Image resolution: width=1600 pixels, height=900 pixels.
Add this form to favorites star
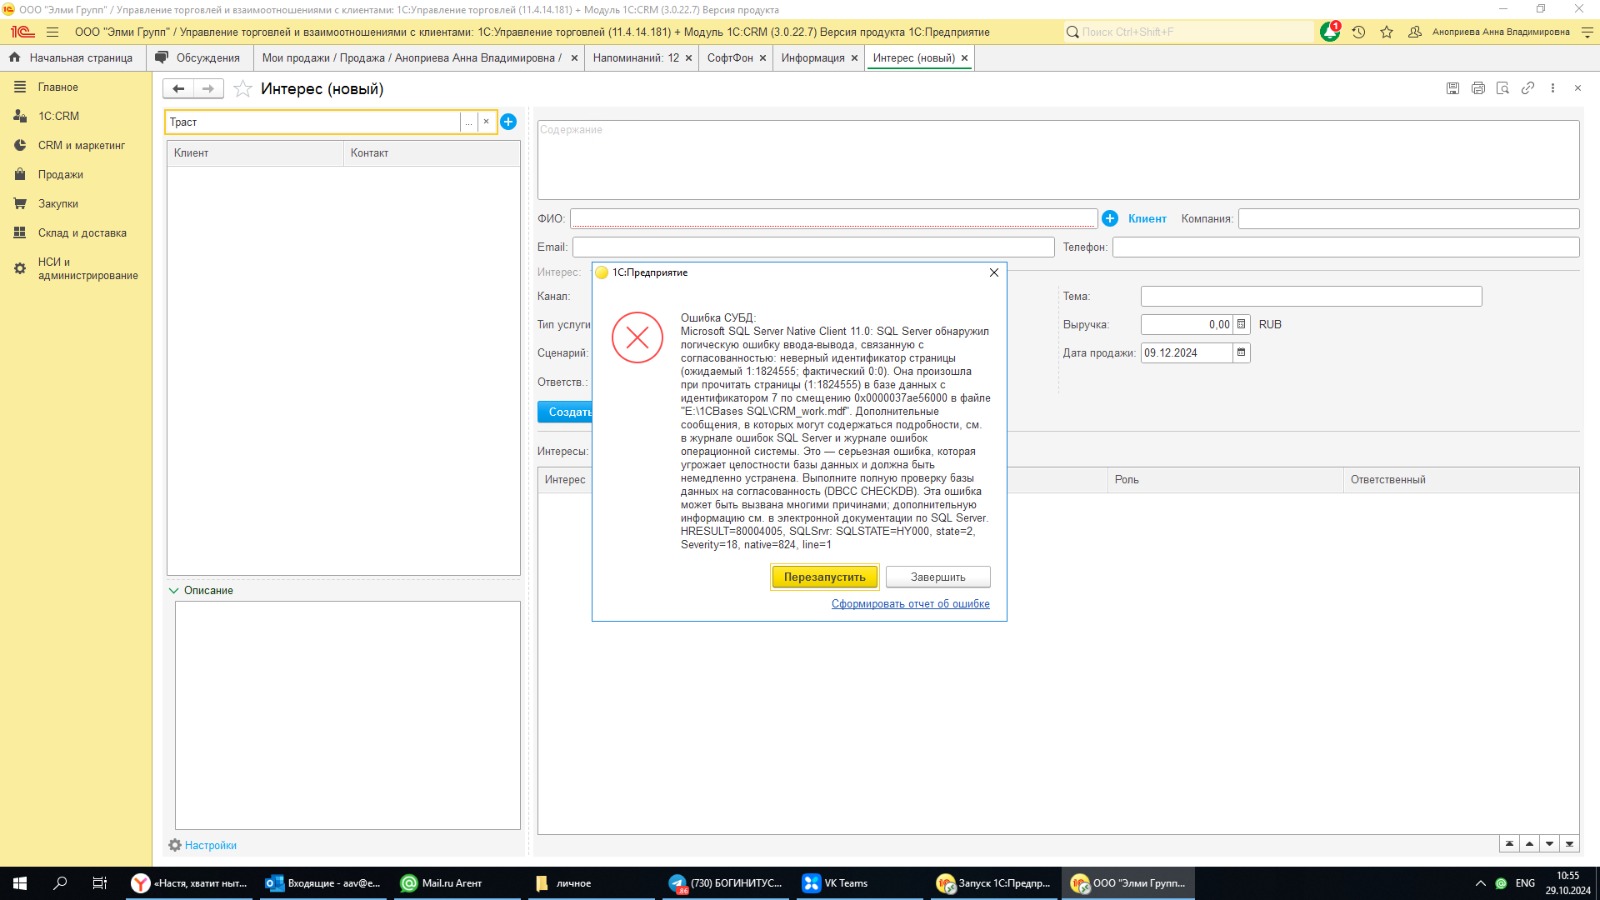click(x=242, y=89)
